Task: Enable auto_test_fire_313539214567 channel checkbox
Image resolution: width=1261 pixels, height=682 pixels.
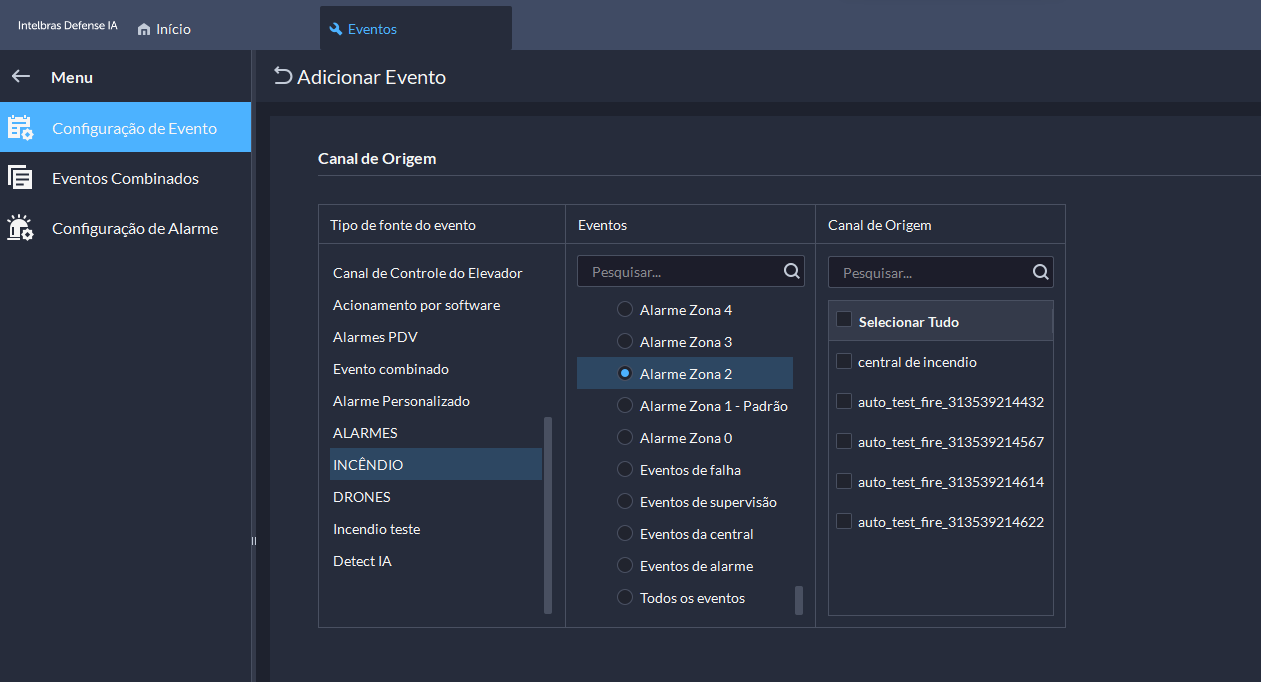Action: click(x=844, y=441)
